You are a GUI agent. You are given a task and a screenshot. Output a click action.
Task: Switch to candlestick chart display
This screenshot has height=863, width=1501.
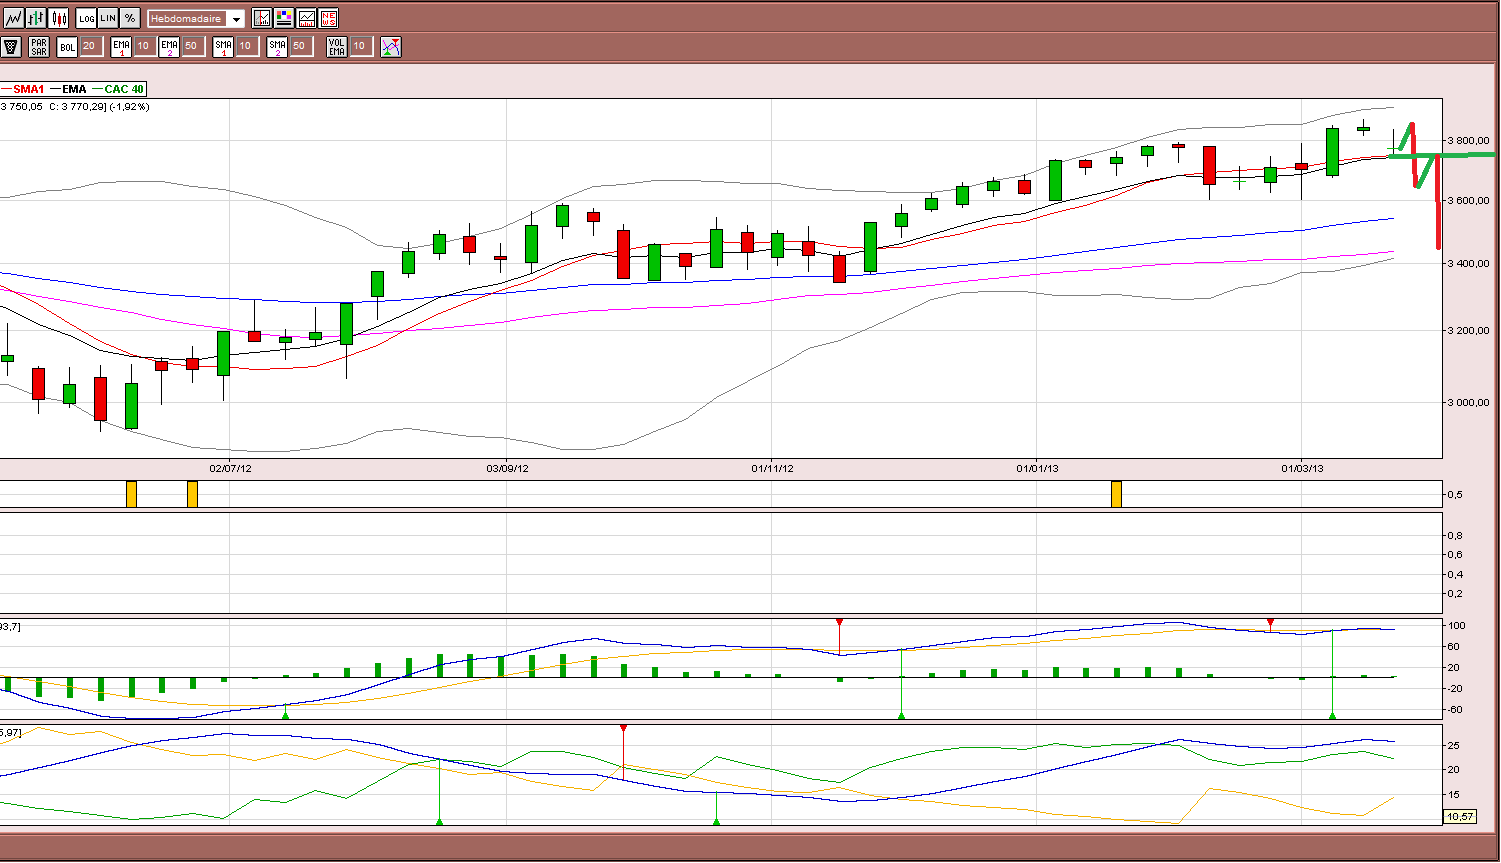58,18
